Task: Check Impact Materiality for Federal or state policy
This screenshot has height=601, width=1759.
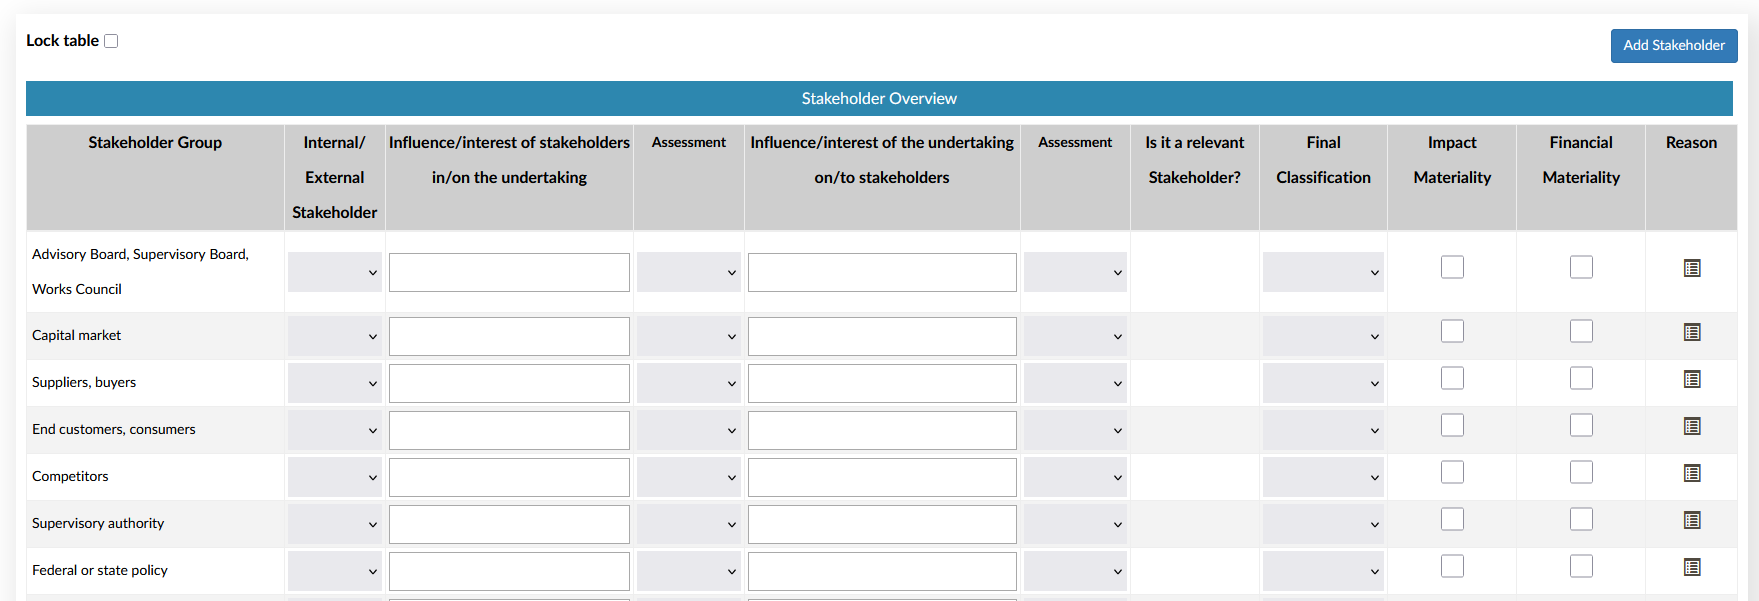Action: pos(1452,566)
